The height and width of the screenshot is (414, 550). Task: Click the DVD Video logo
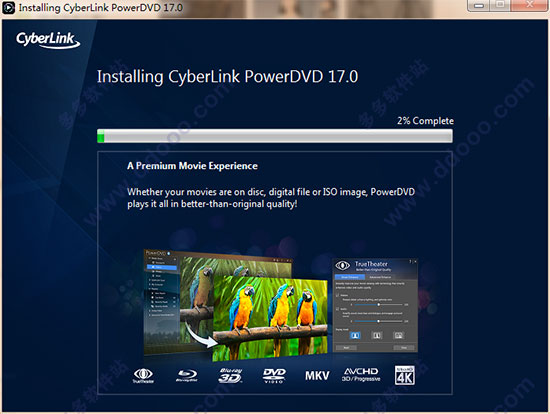coord(274,375)
